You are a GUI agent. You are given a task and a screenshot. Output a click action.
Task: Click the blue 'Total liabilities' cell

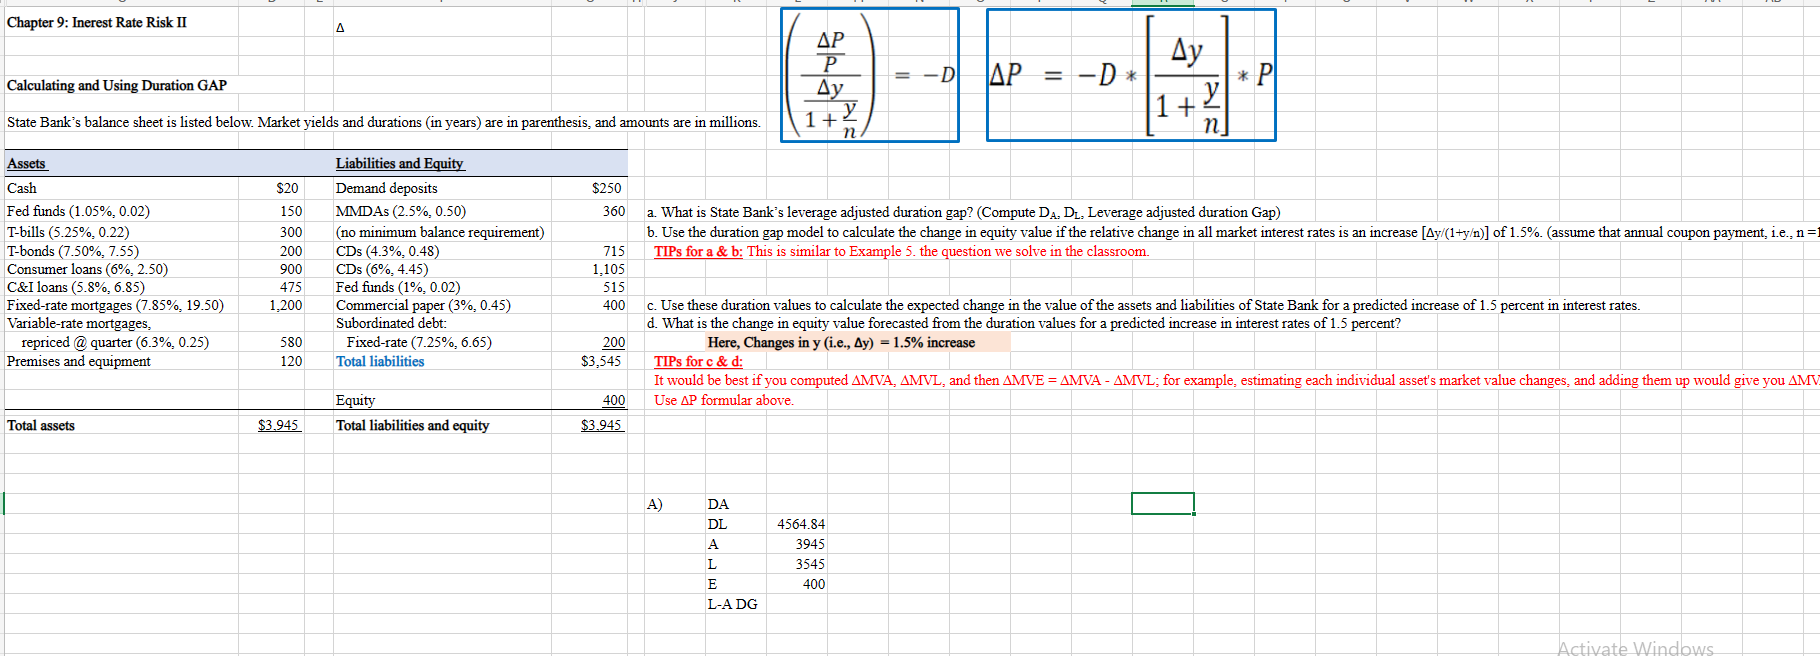tap(380, 361)
